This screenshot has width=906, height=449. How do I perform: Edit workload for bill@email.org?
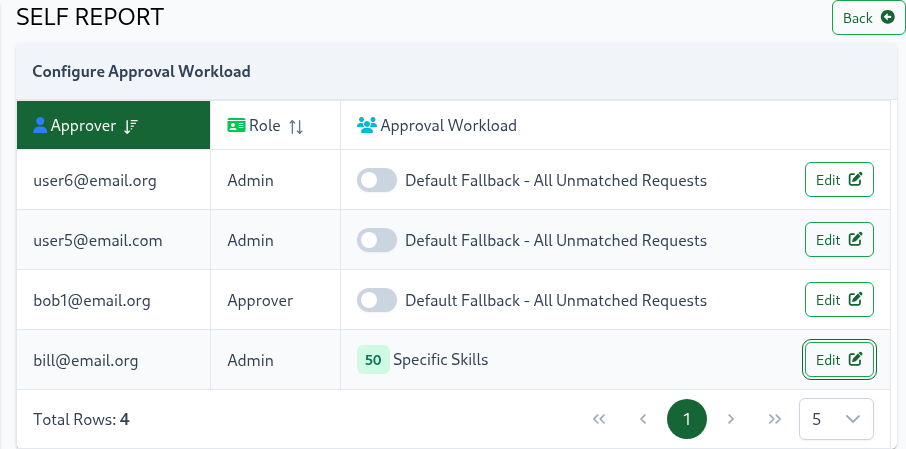[x=839, y=360]
